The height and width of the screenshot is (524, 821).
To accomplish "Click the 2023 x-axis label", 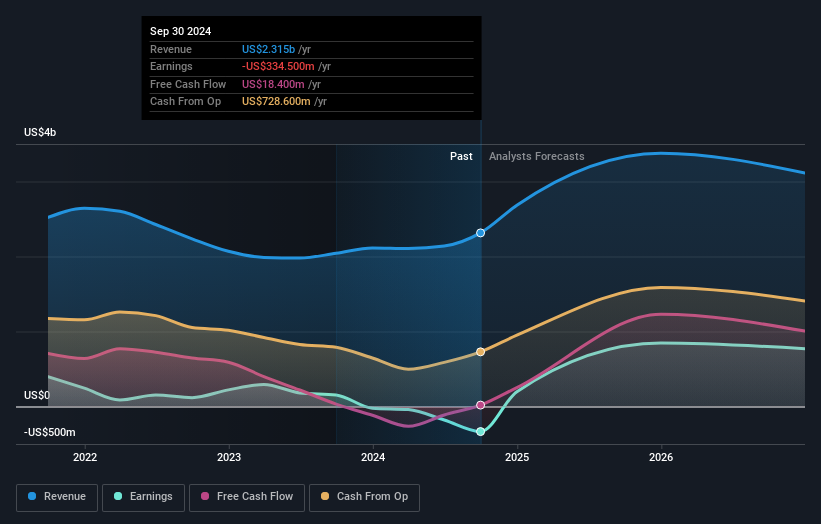I will click(229, 458).
